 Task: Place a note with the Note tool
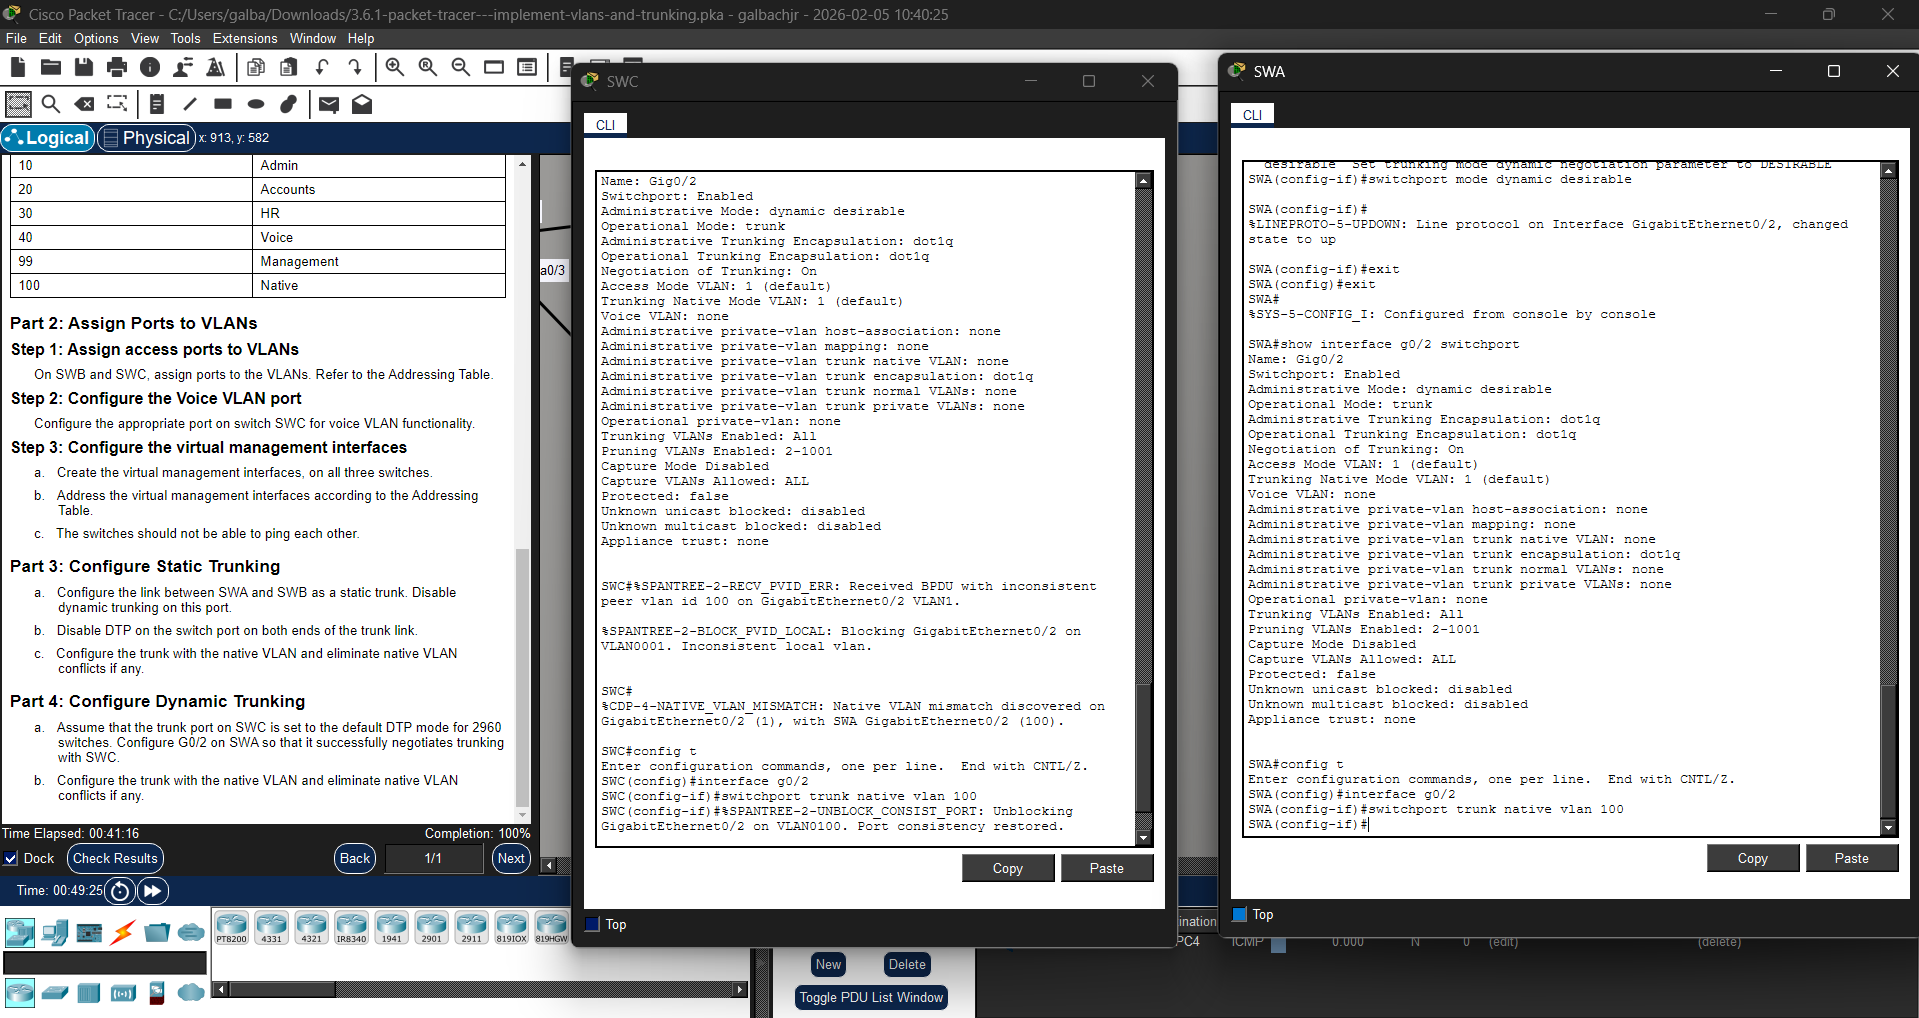click(157, 104)
